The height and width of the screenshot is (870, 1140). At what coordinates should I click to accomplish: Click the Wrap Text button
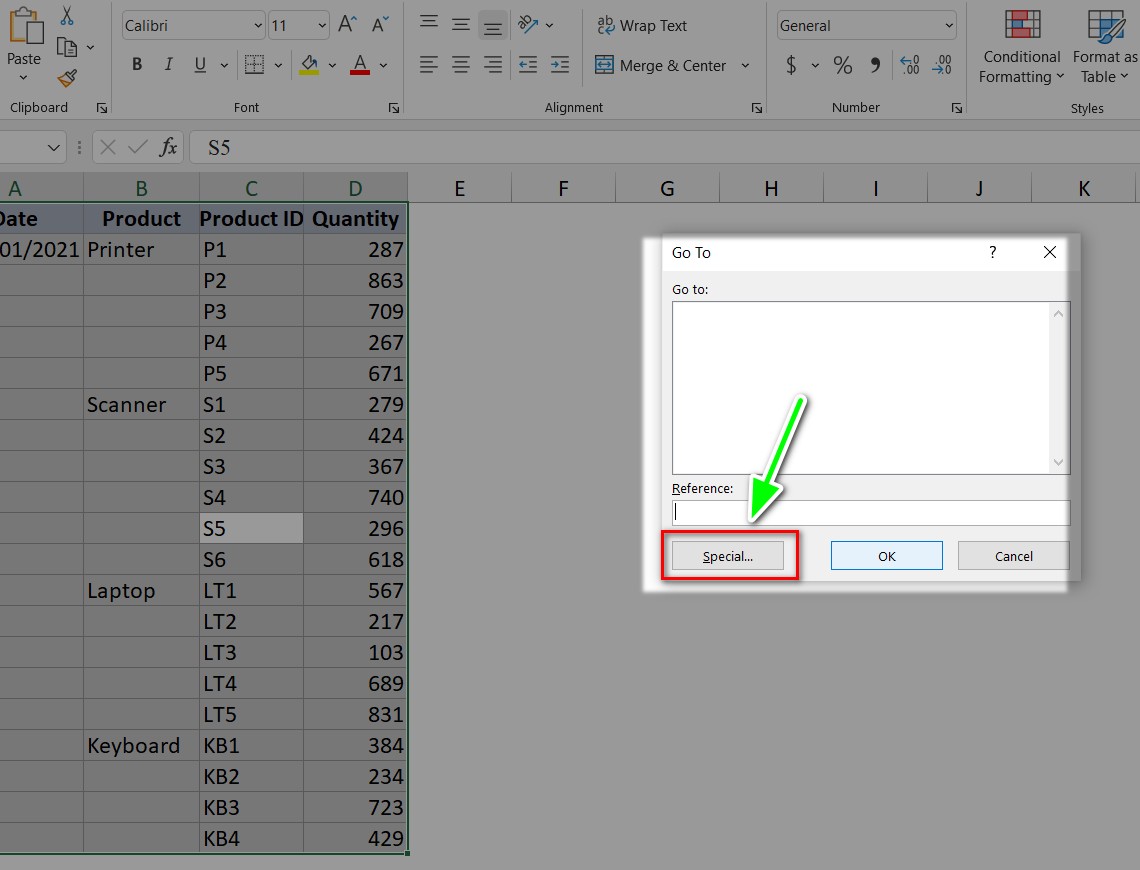click(x=642, y=26)
